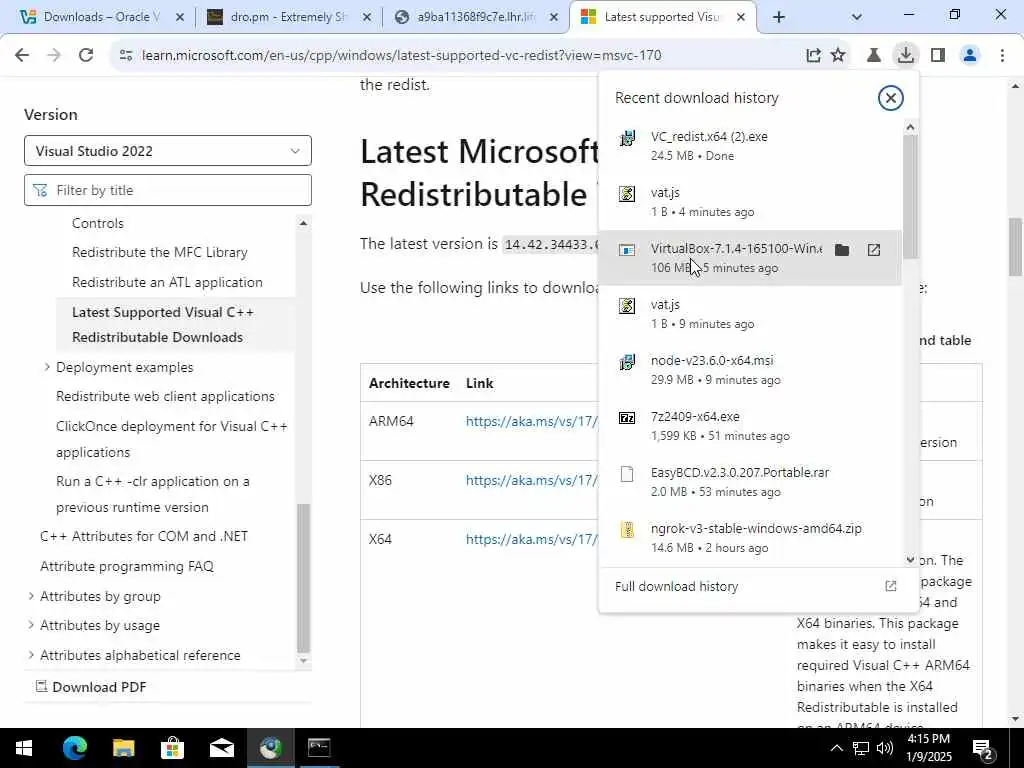This screenshot has height=768, width=1024.
Task: Click the VC_redist.x64 (2).exe file icon
Action: click(627, 138)
